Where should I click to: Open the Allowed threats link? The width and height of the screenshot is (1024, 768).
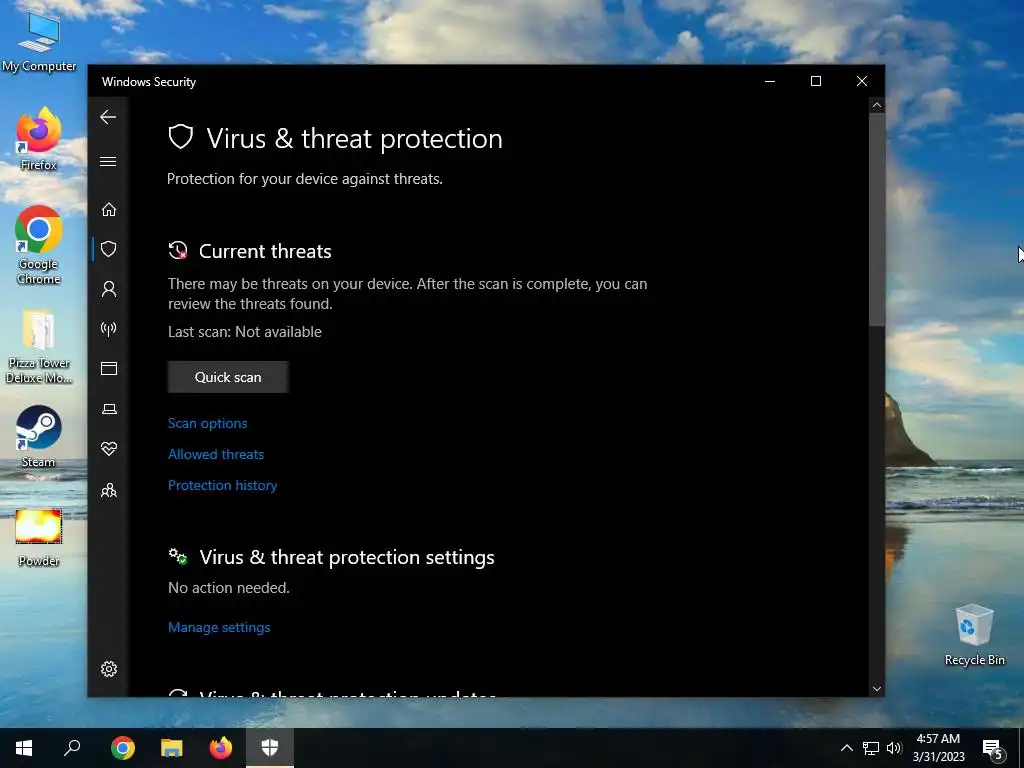coord(216,455)
